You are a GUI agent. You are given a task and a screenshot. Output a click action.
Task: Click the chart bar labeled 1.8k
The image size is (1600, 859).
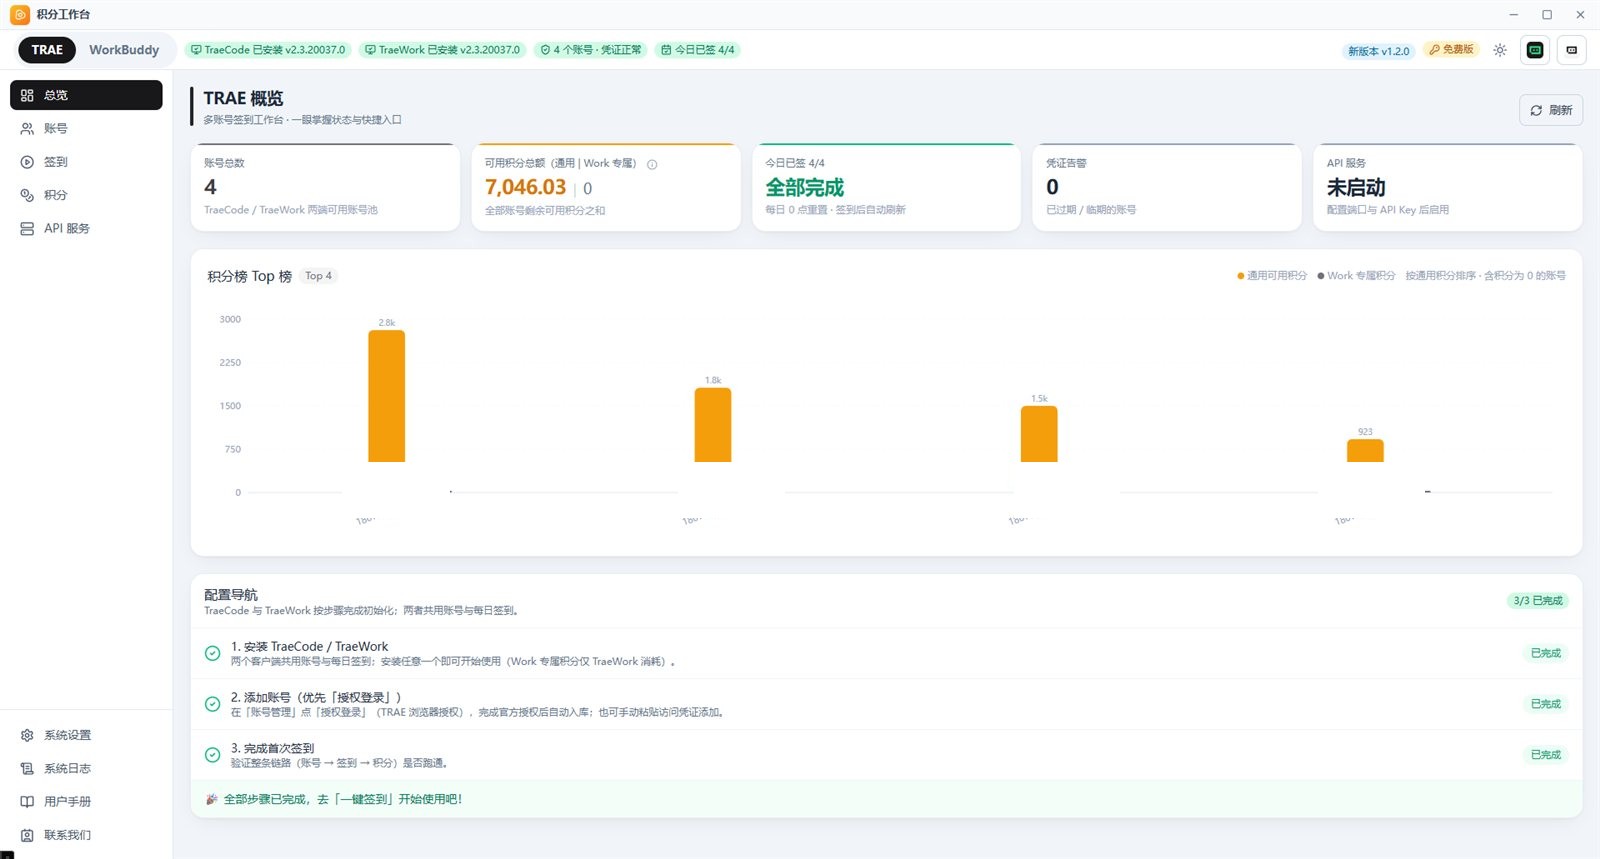[x=713, y=425]
